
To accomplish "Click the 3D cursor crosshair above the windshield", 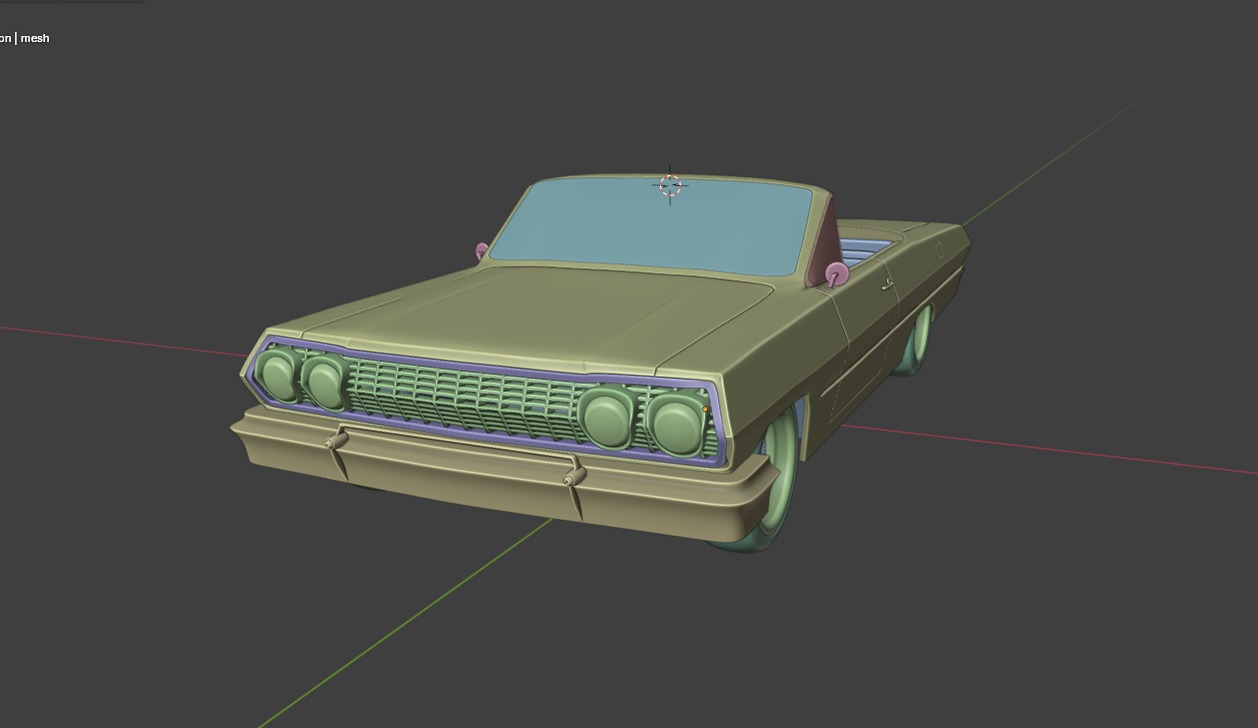I will pyautogui.click(x=670, y=186).
